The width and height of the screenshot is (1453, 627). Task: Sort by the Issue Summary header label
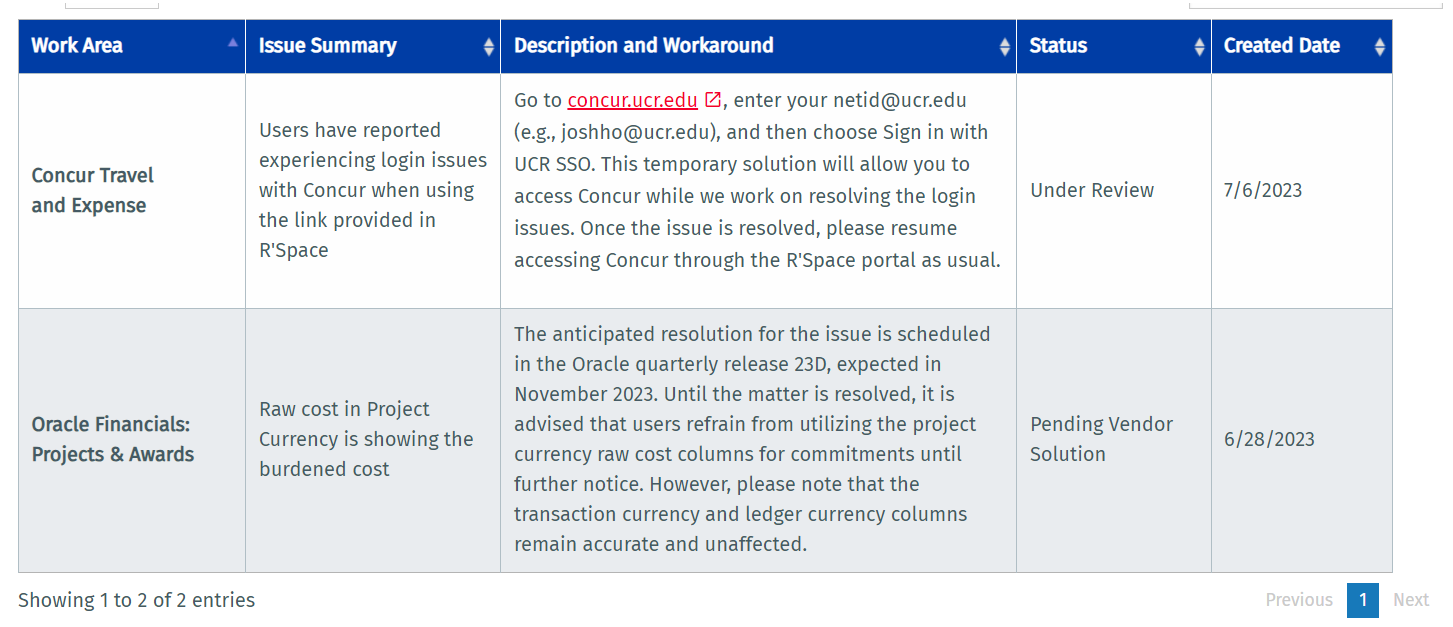[x=327, y=46]
